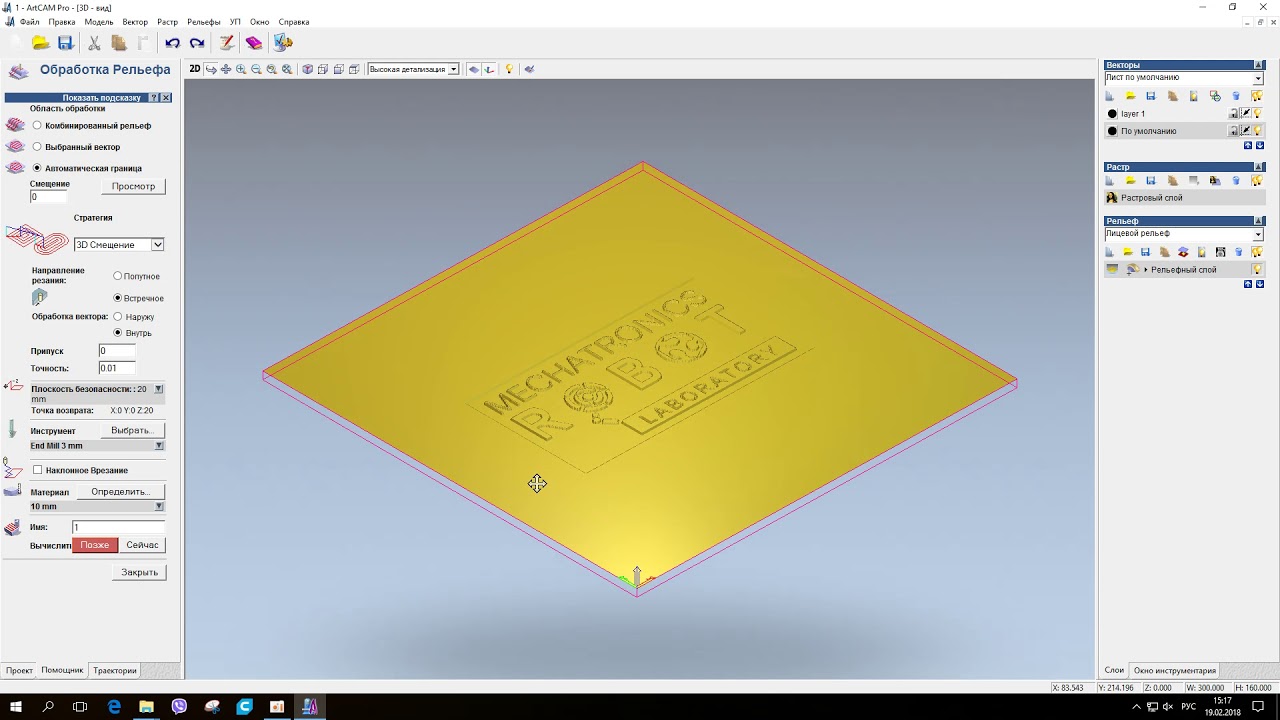Select Автоматическая граница option
The width and height of the screenshot is (1280, 720).
click(x=37, y=168)
